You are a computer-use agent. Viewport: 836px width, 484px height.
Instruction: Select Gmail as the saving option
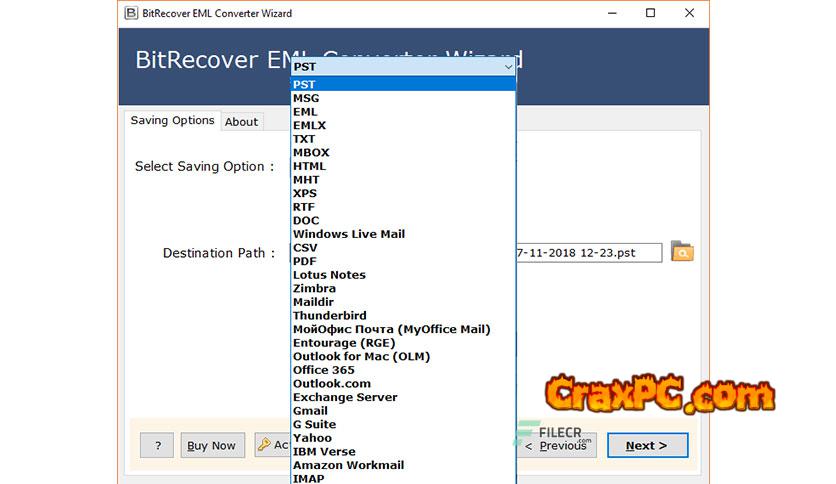point(310,411)
